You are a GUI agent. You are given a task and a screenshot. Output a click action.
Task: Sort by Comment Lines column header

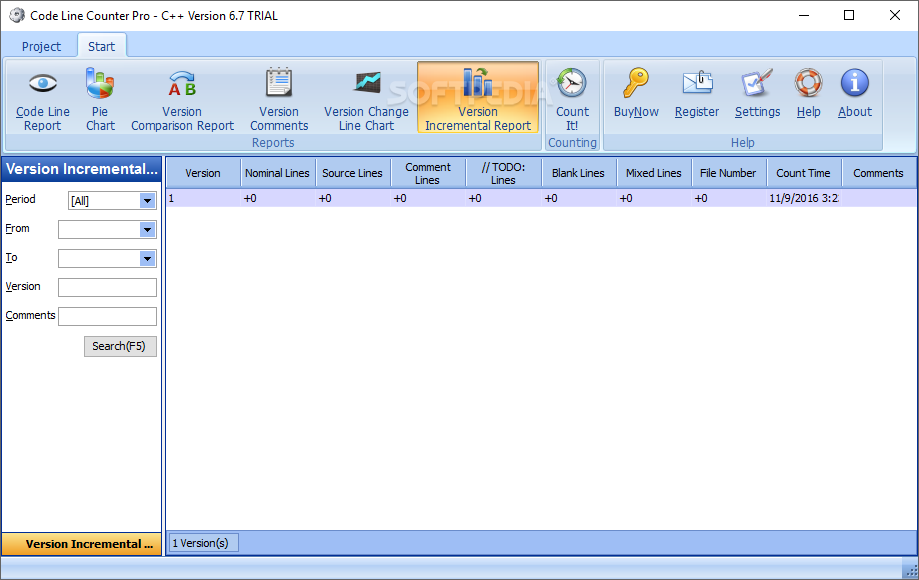pos(428,173)
